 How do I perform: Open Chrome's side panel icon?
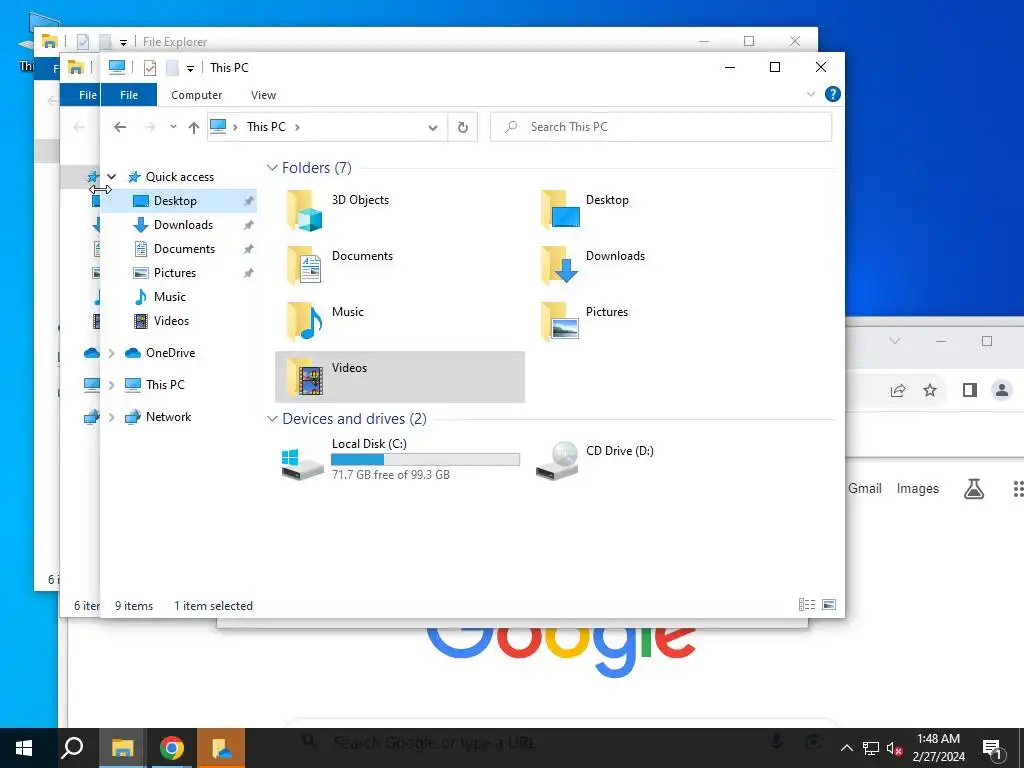point(970,391)
